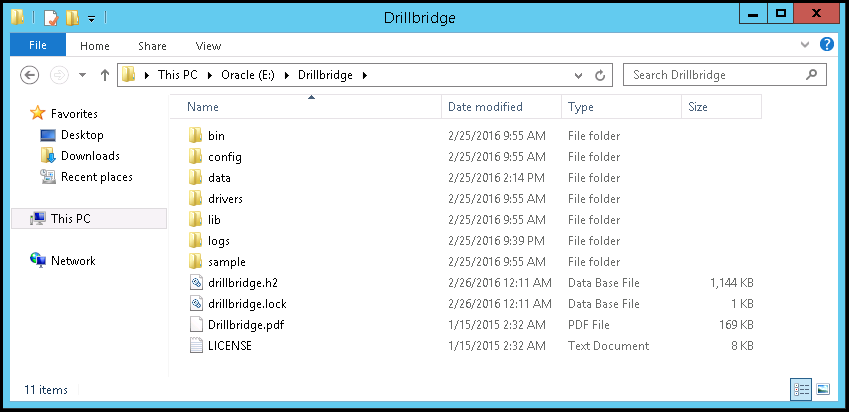Sort by the Size column header
The image size is (849, 412).
[722, 107]
